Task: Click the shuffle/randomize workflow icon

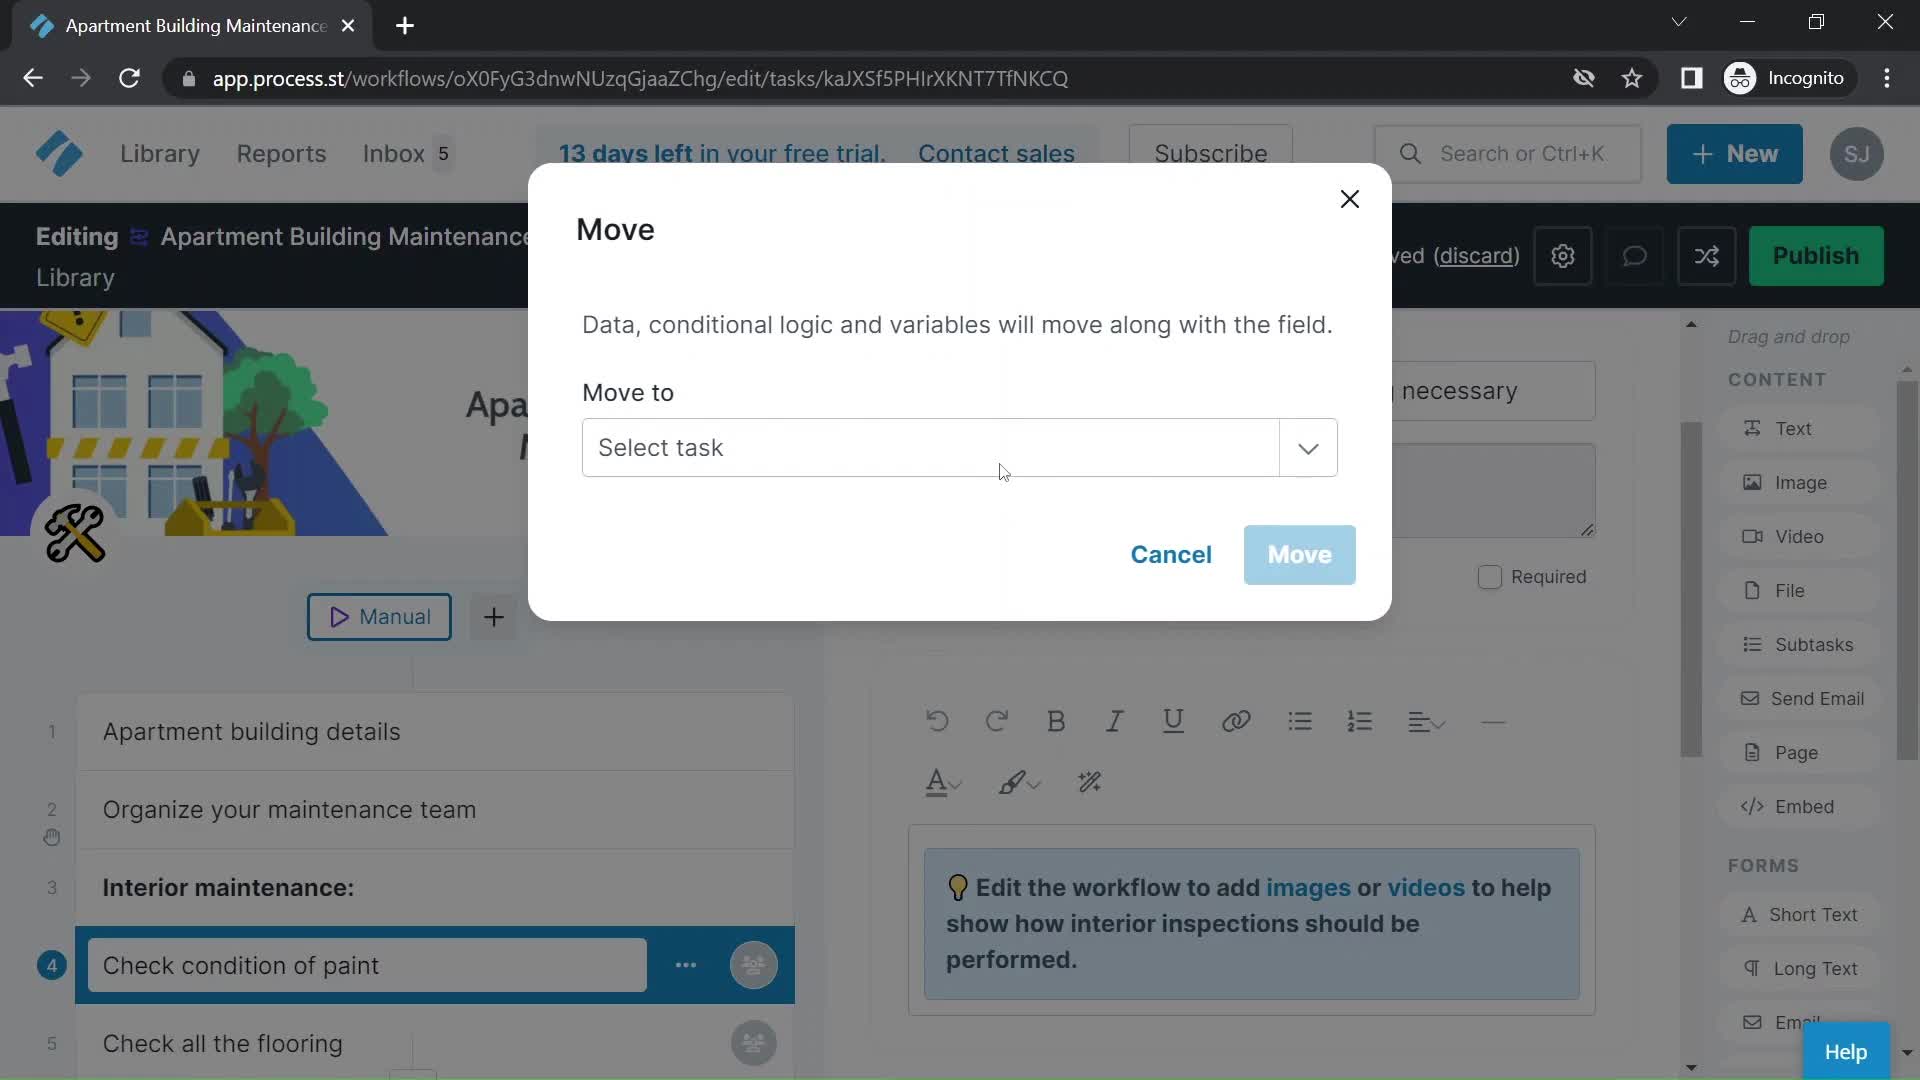Action: point(1706,256)
